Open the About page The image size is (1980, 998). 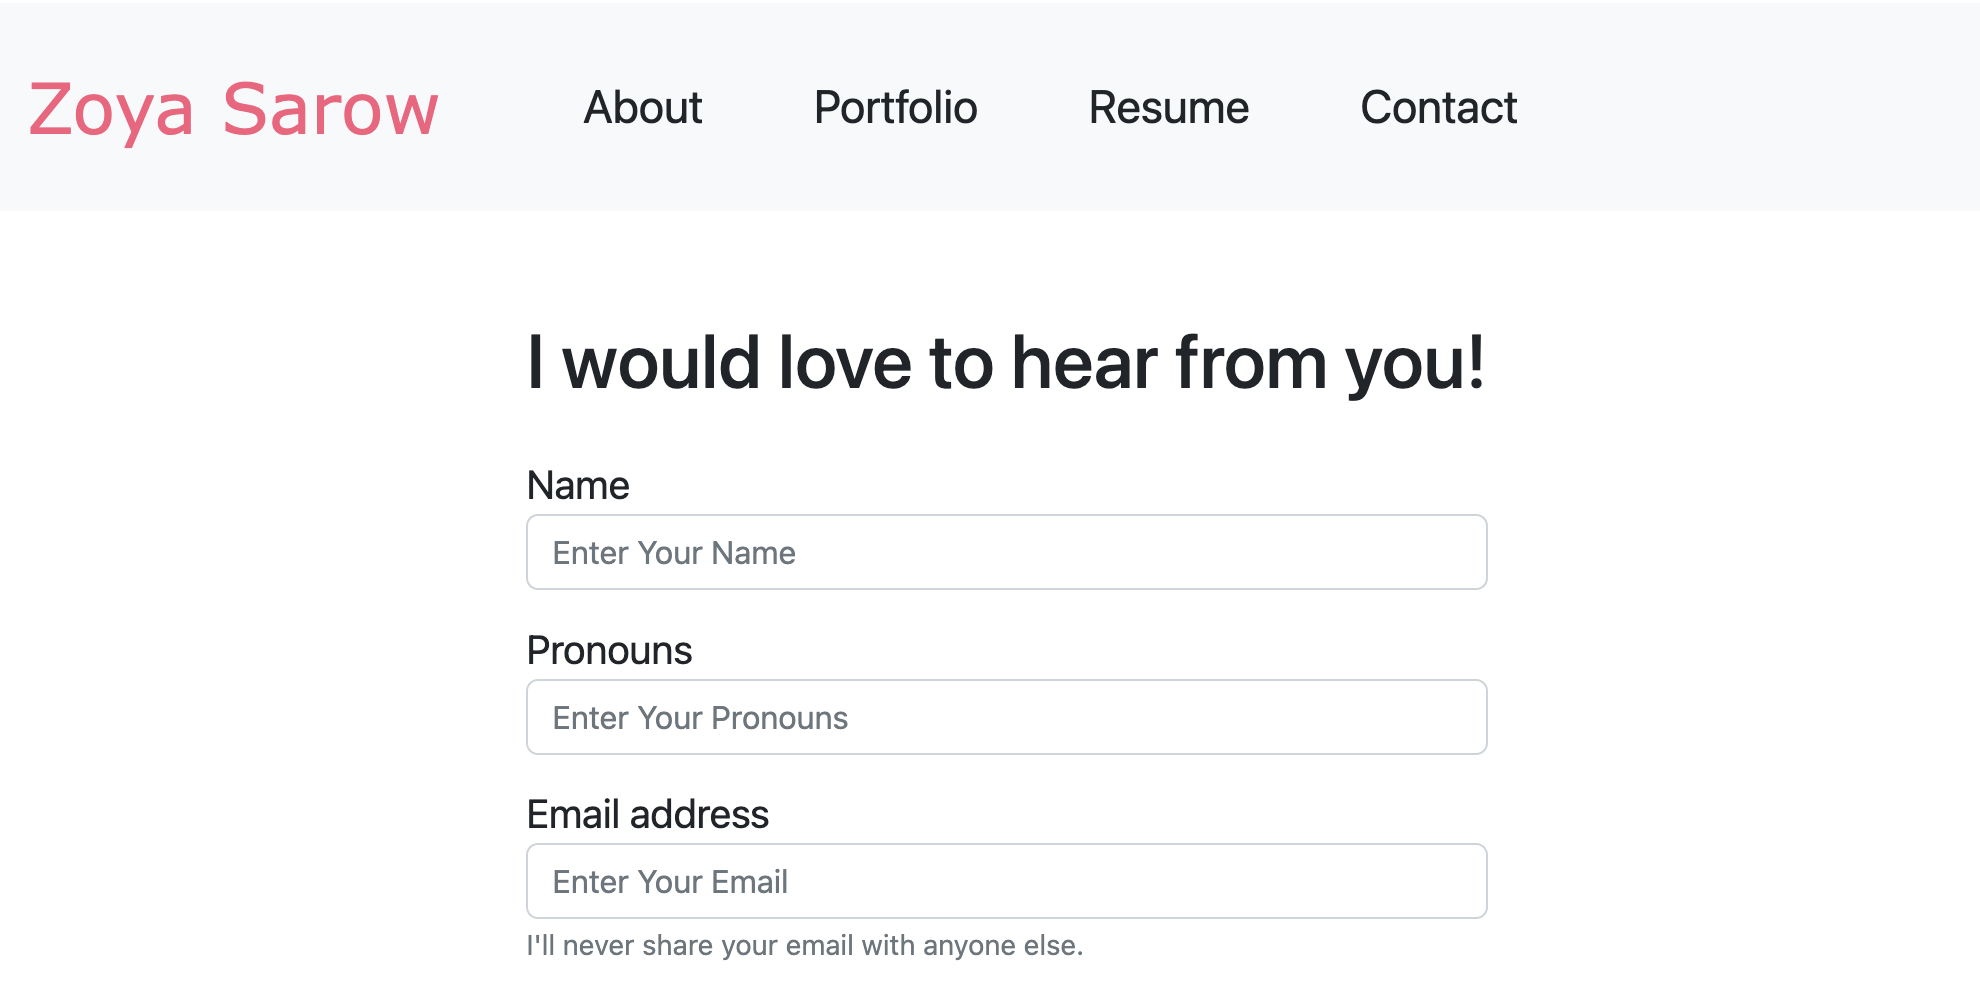click(x=641, y=109)
